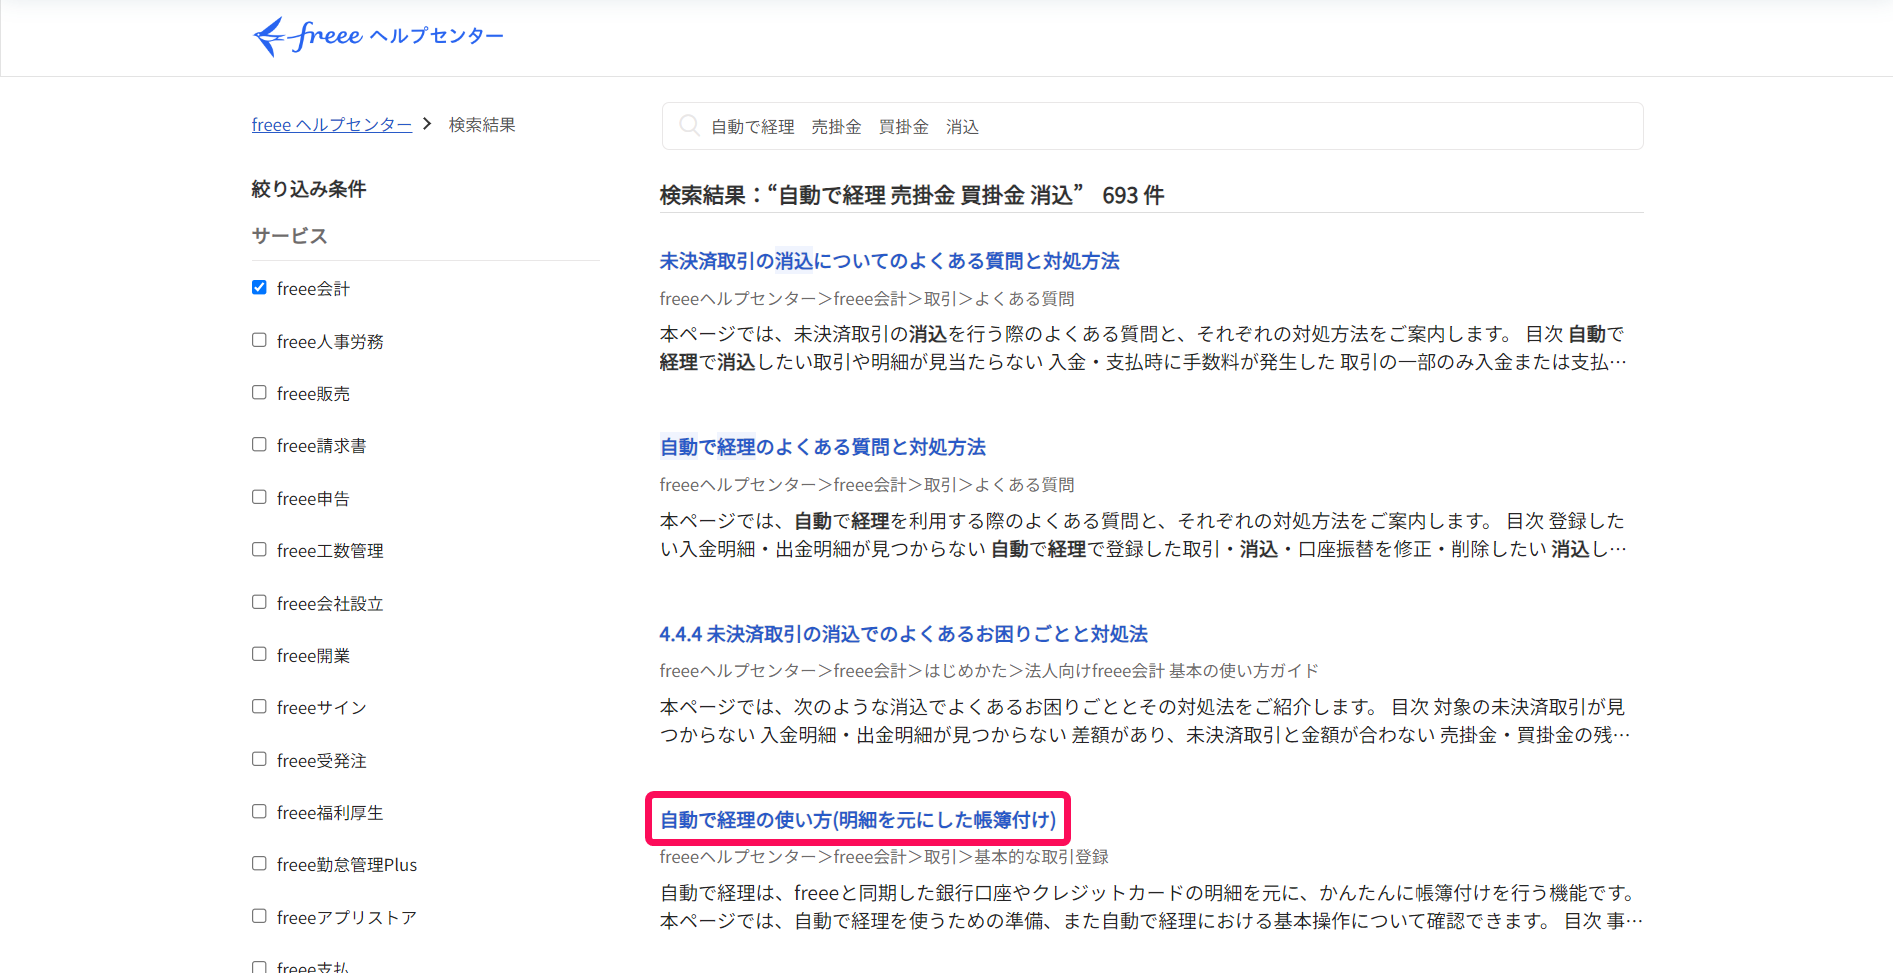Open 未決済取引の消込についてのよくある質問と対処方法 result
Screen dimensions: 1893x973
pos(889,261)
